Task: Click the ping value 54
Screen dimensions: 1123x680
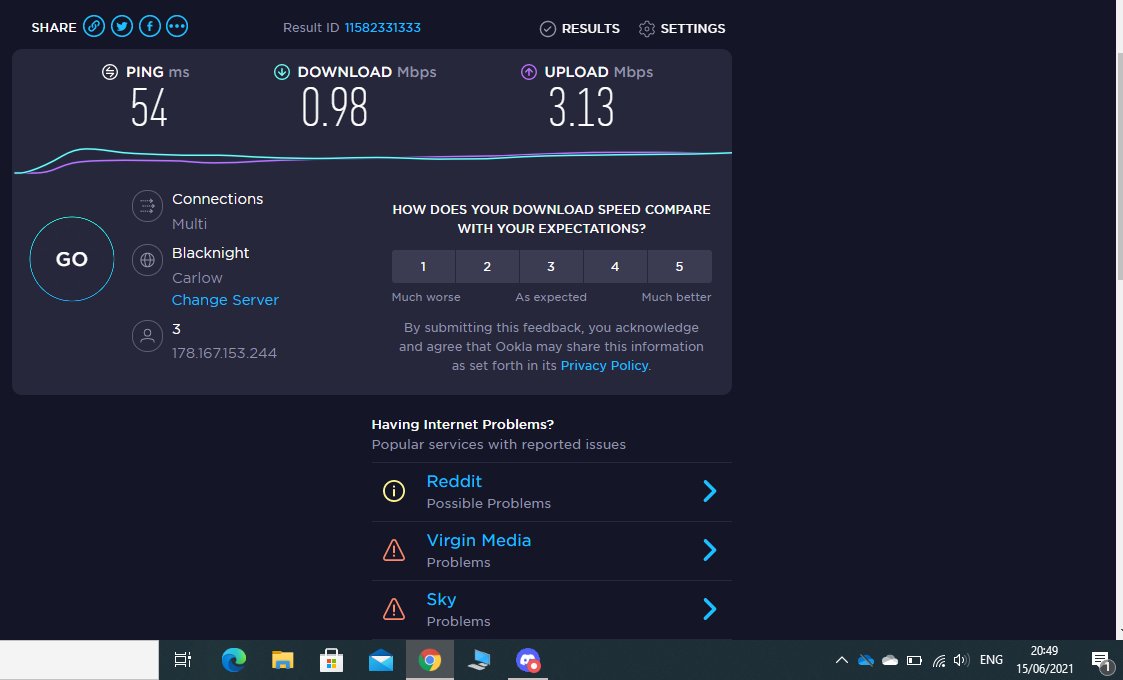Action: click(x=149, y=107)
